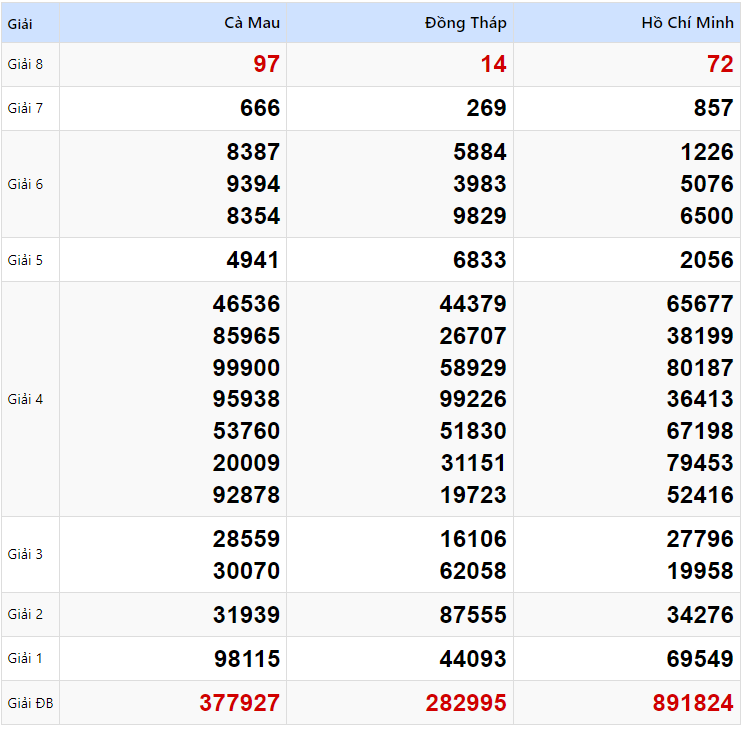Select Cà Mau Giải 7 number 666
Image resolution: width=745 pixels, height=729 pixels.
coord(260,108)
